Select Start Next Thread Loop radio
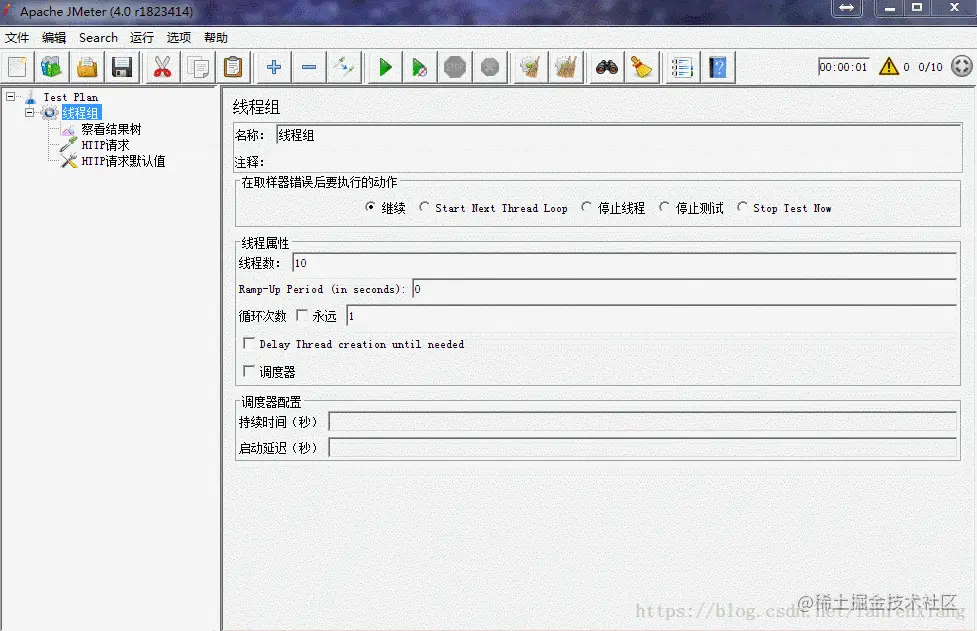The image size is (977, 631). click(x=424, y=207)
